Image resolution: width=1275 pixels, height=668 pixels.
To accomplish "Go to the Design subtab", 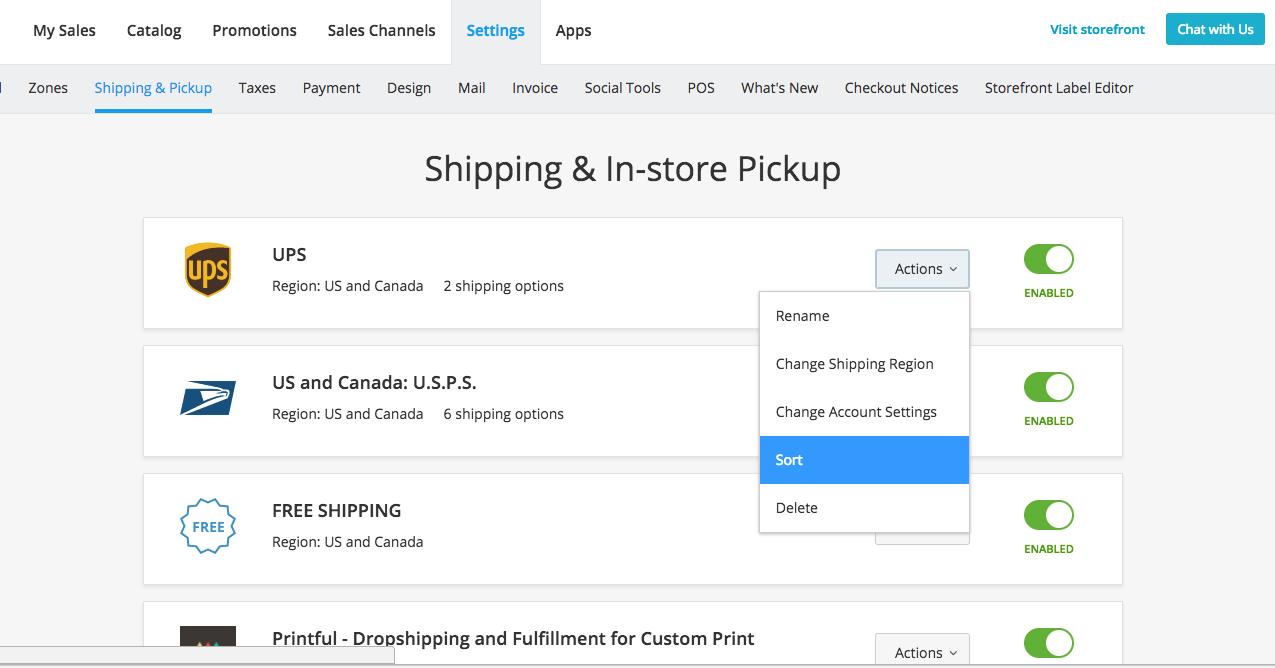I will coord(409,88).
